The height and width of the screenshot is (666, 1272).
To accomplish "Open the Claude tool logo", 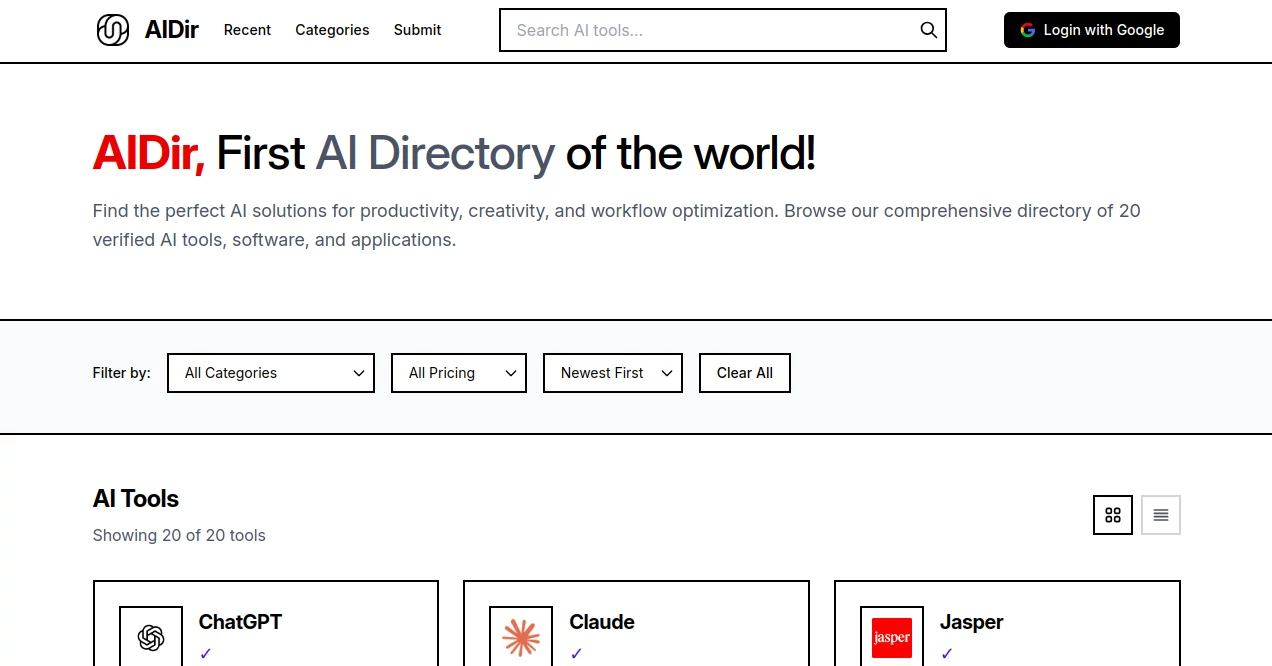I will (x=521, y=637).
